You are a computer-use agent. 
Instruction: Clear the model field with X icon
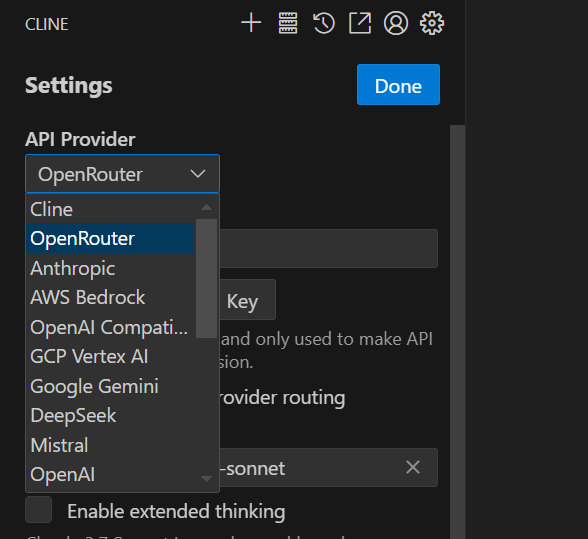(412, 467)
